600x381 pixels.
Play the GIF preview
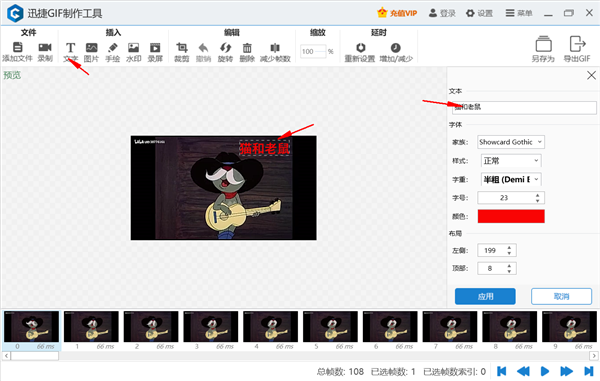545,371
